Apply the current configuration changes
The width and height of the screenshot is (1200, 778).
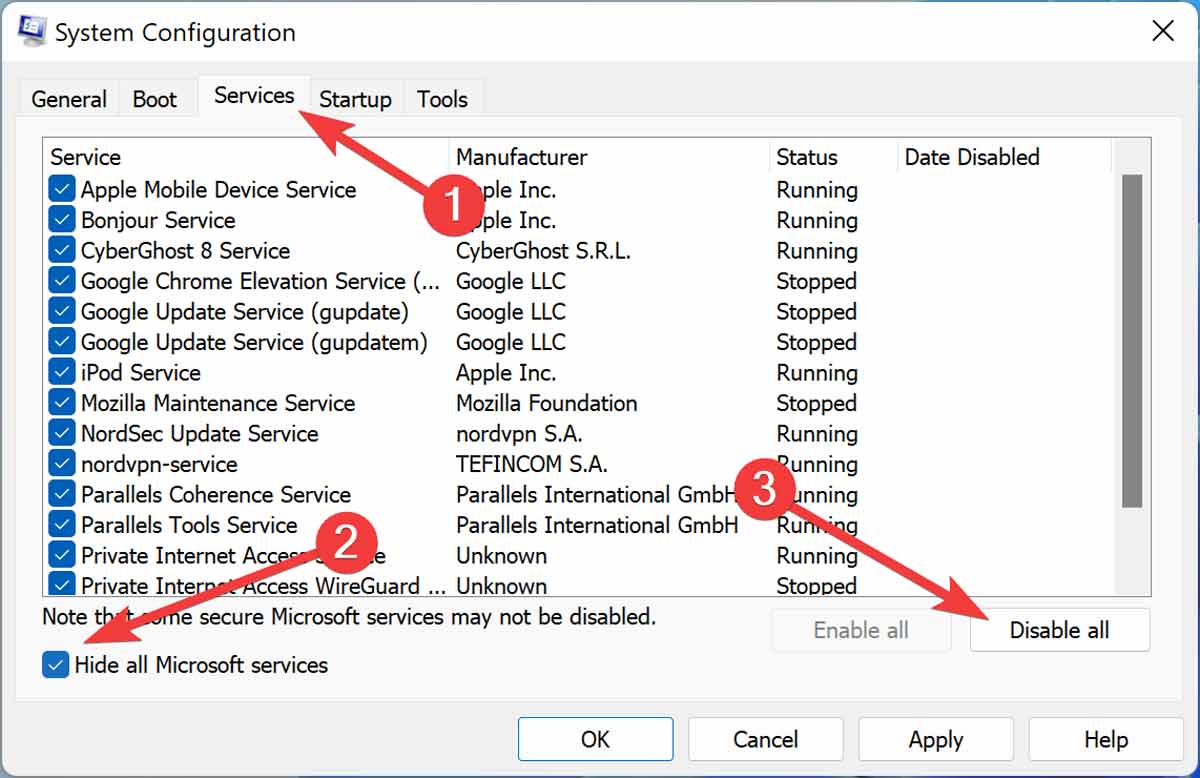pyautogui.click(x=935, y=739)
